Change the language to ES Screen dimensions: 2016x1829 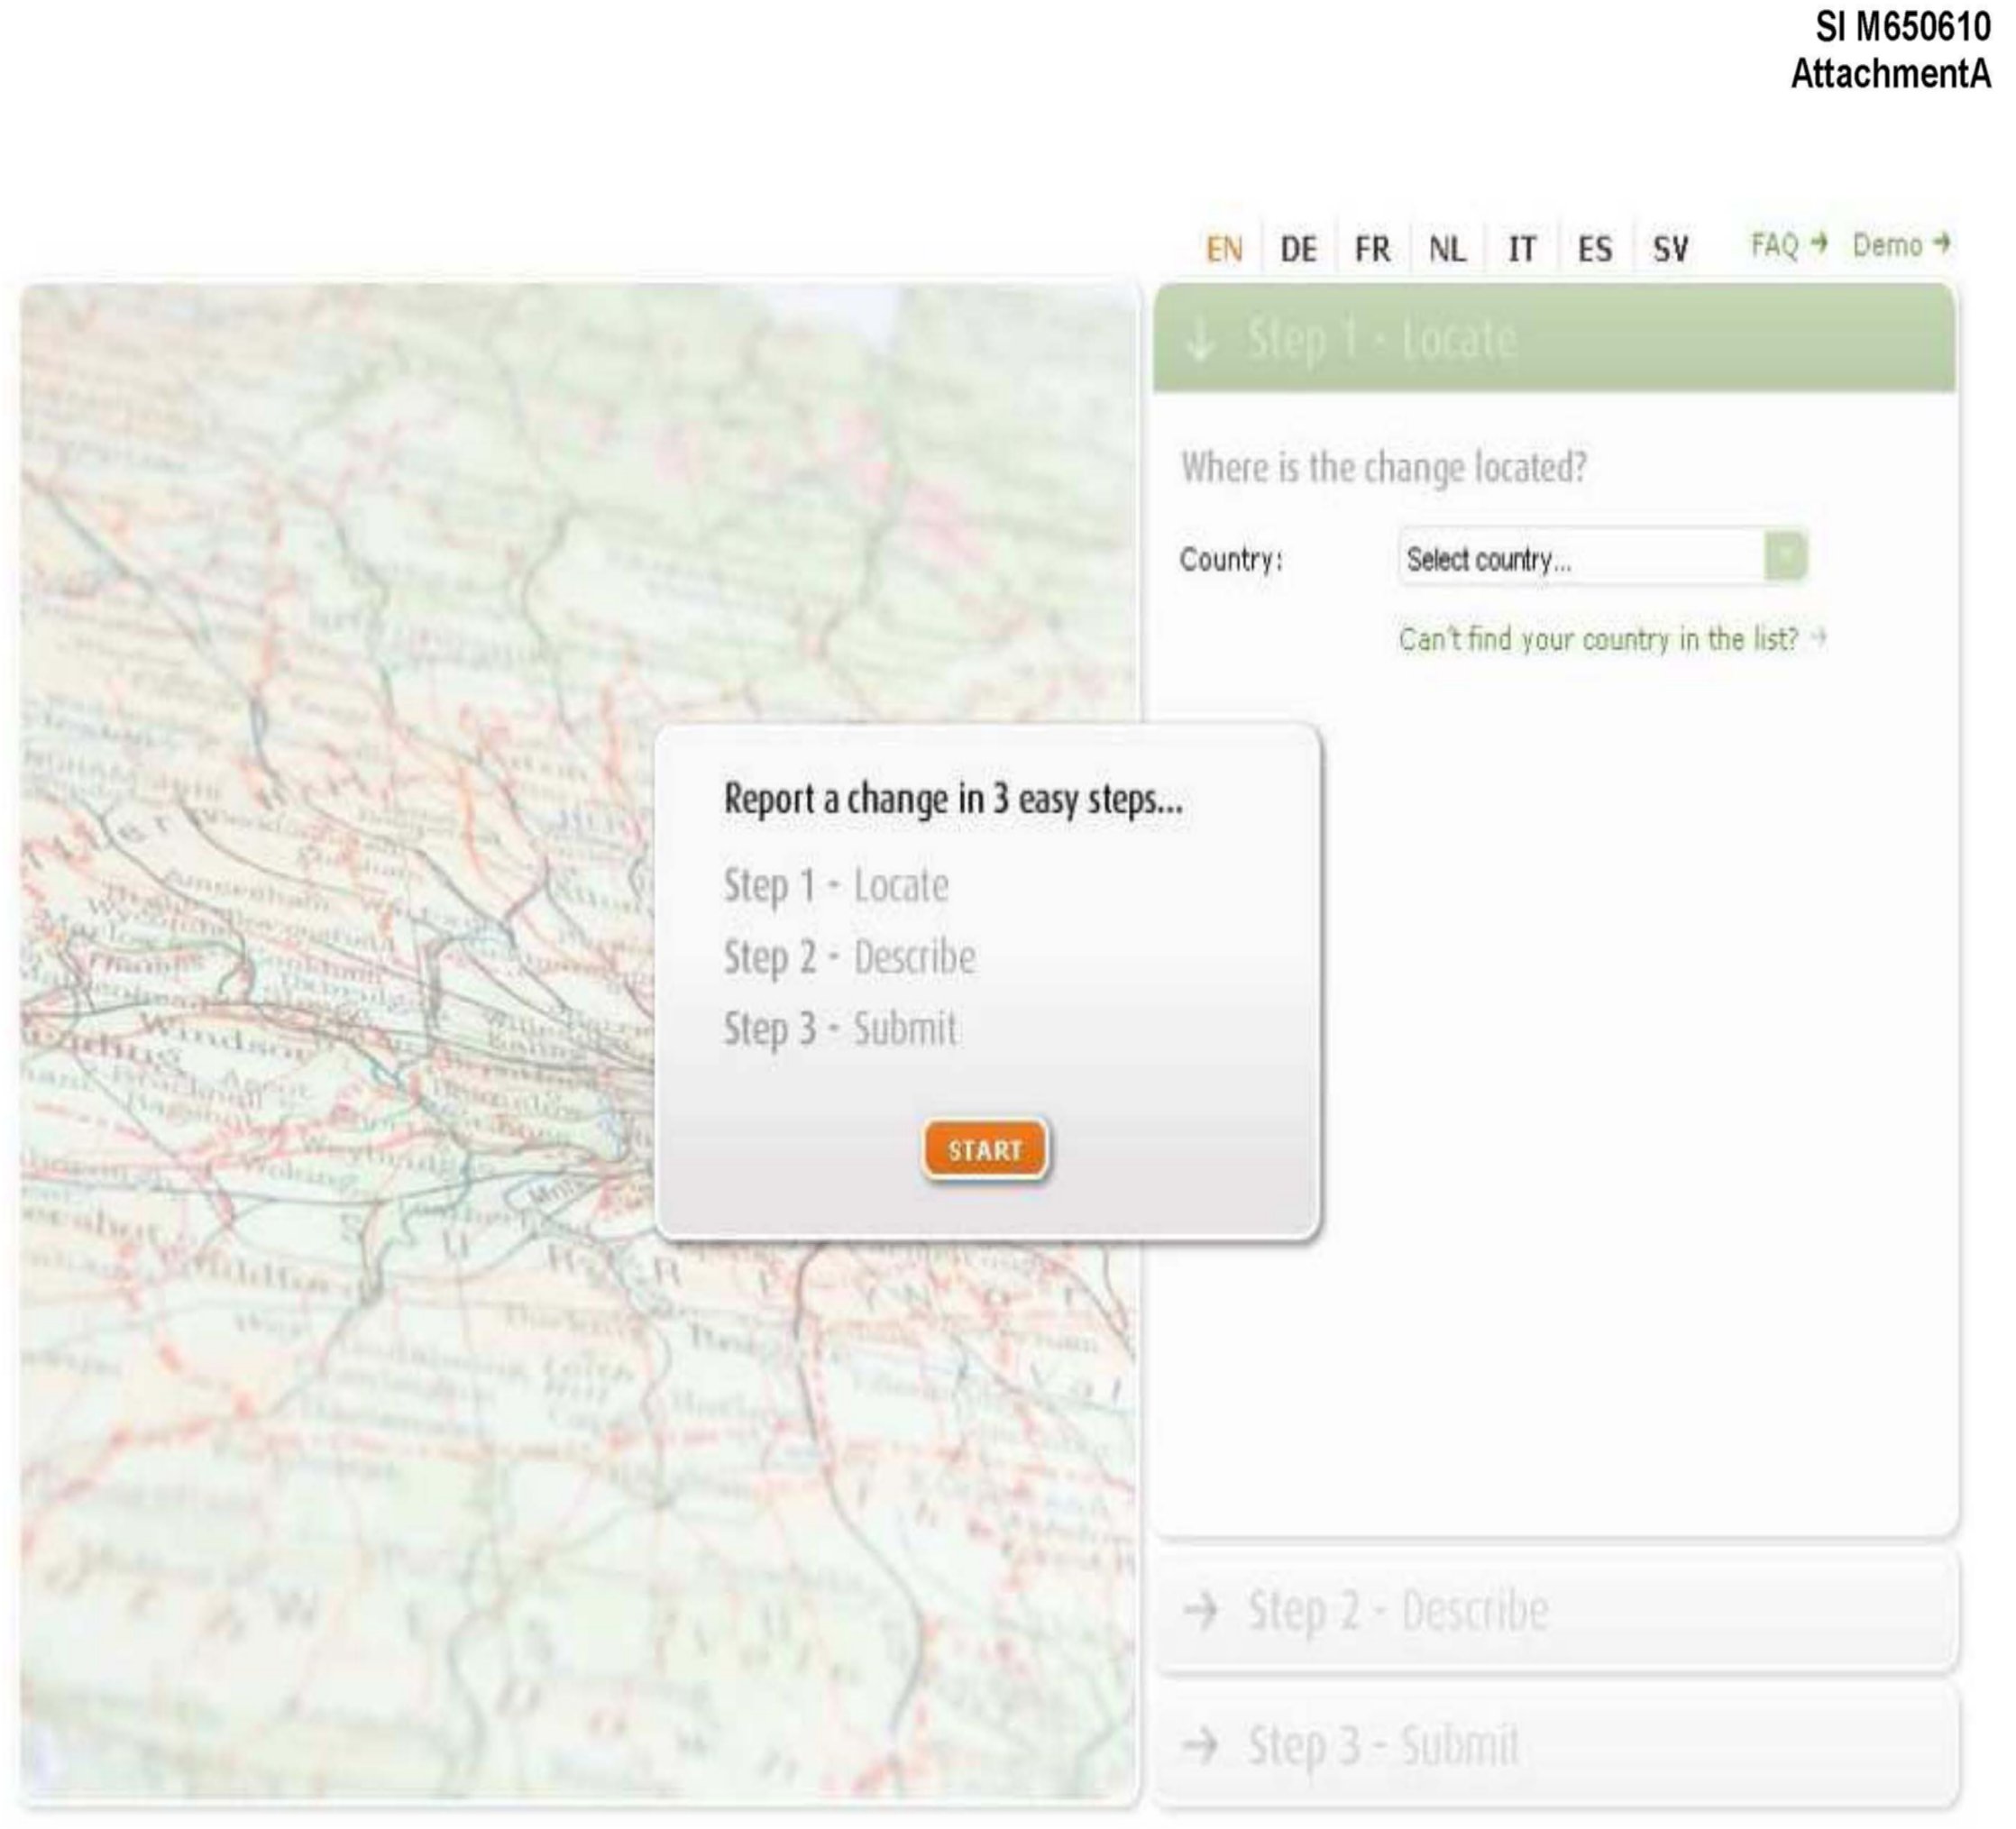1595,249
